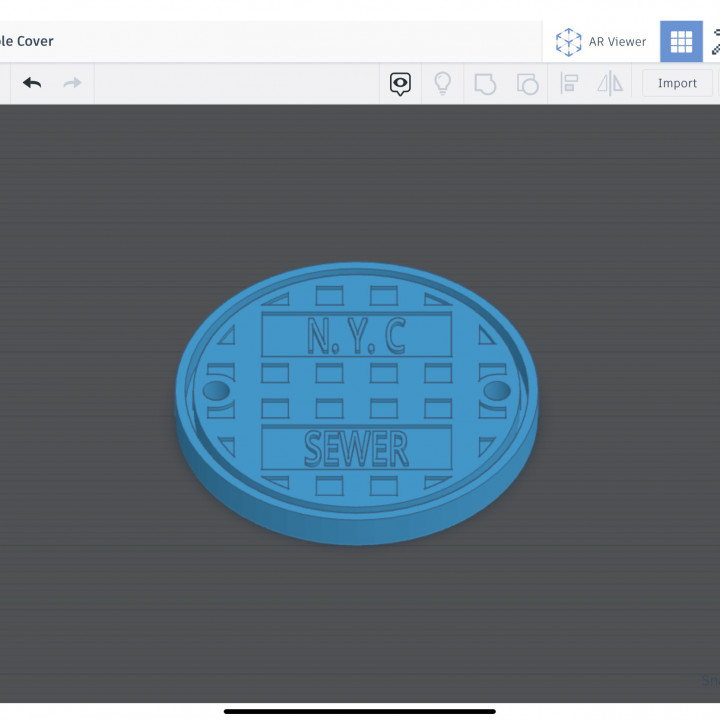
Task: Toggle the show all lightbulb icon
Action: coord(442,84)
